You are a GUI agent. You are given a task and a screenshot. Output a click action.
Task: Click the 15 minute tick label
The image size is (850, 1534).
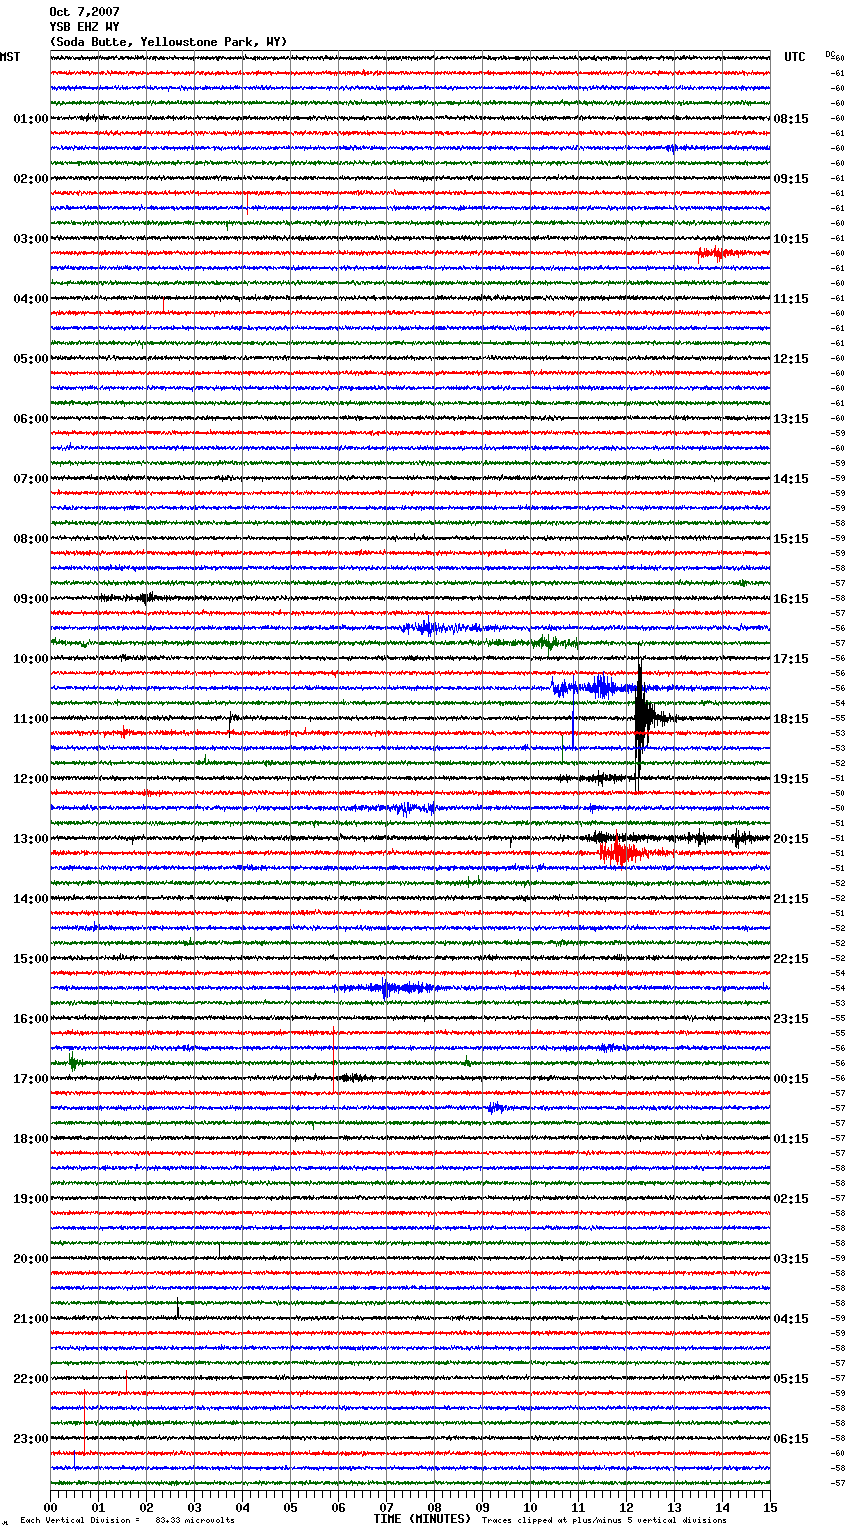pos(770,1507)
